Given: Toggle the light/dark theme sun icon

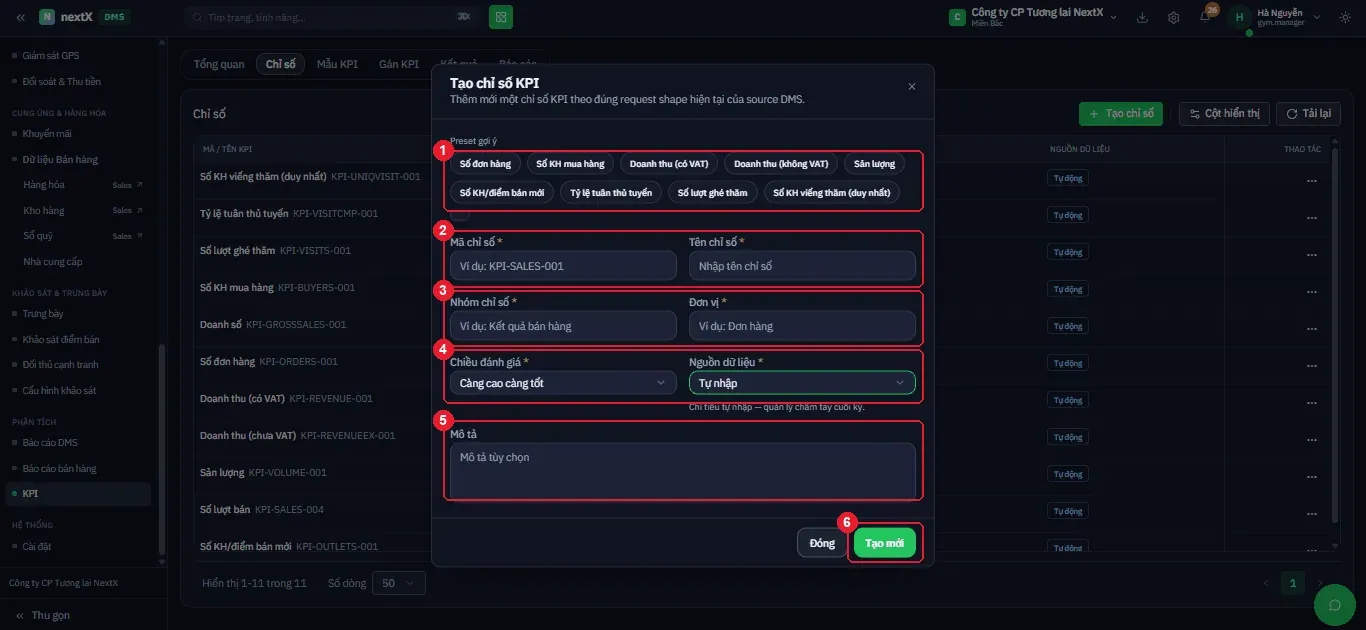Looking at the screenshot, I should pos(1346,17).
